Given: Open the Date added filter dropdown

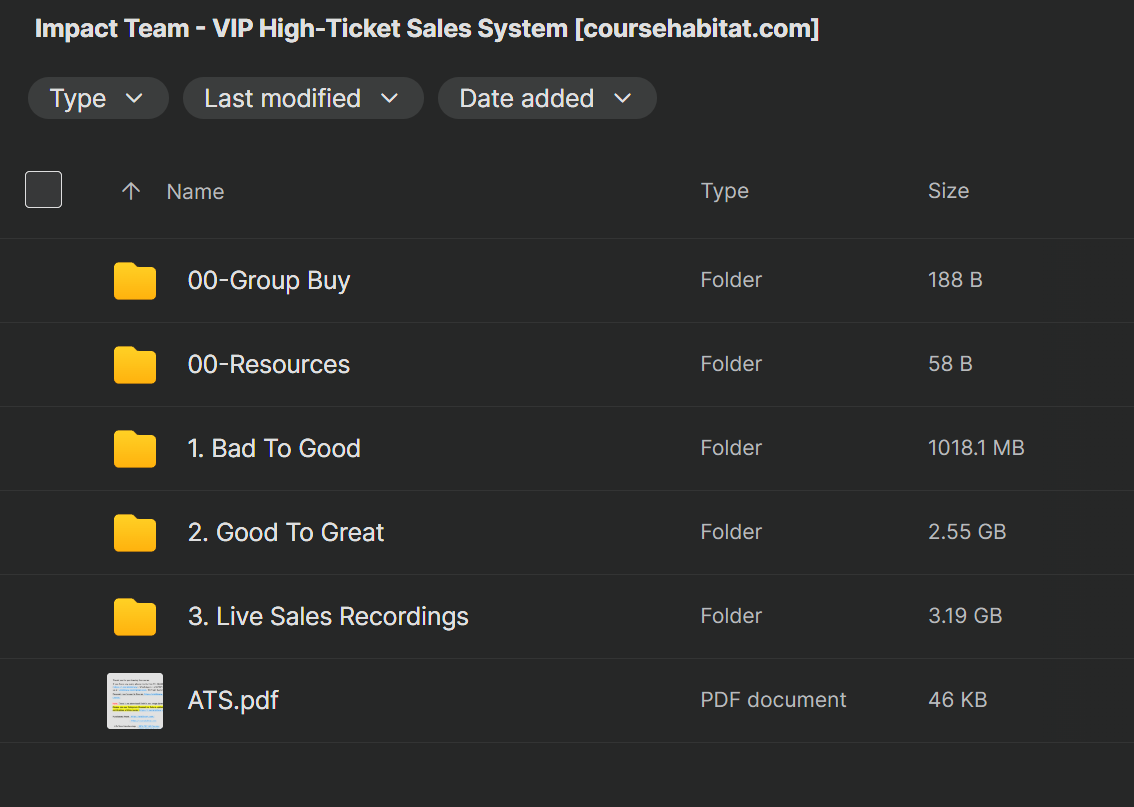Looking at the screenshot, I should pyautogui.click(x=546, y=98).
